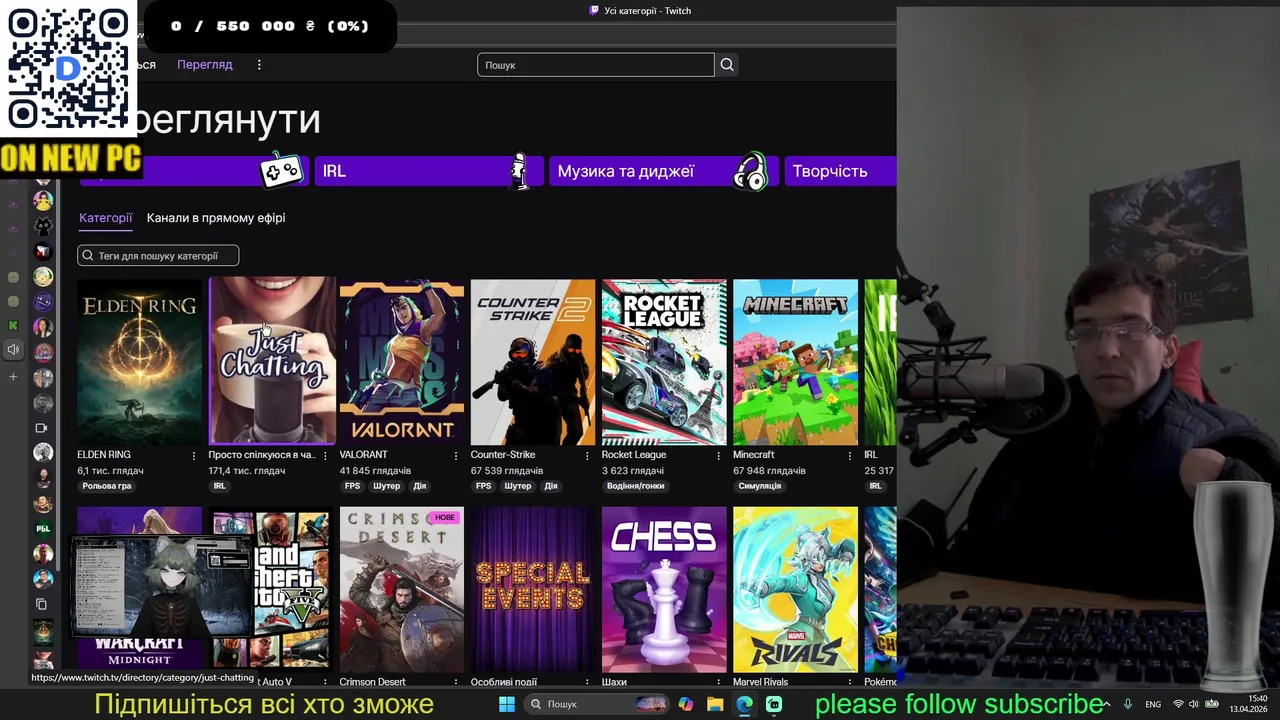Open the ENG language switcher

(1153, 705)
